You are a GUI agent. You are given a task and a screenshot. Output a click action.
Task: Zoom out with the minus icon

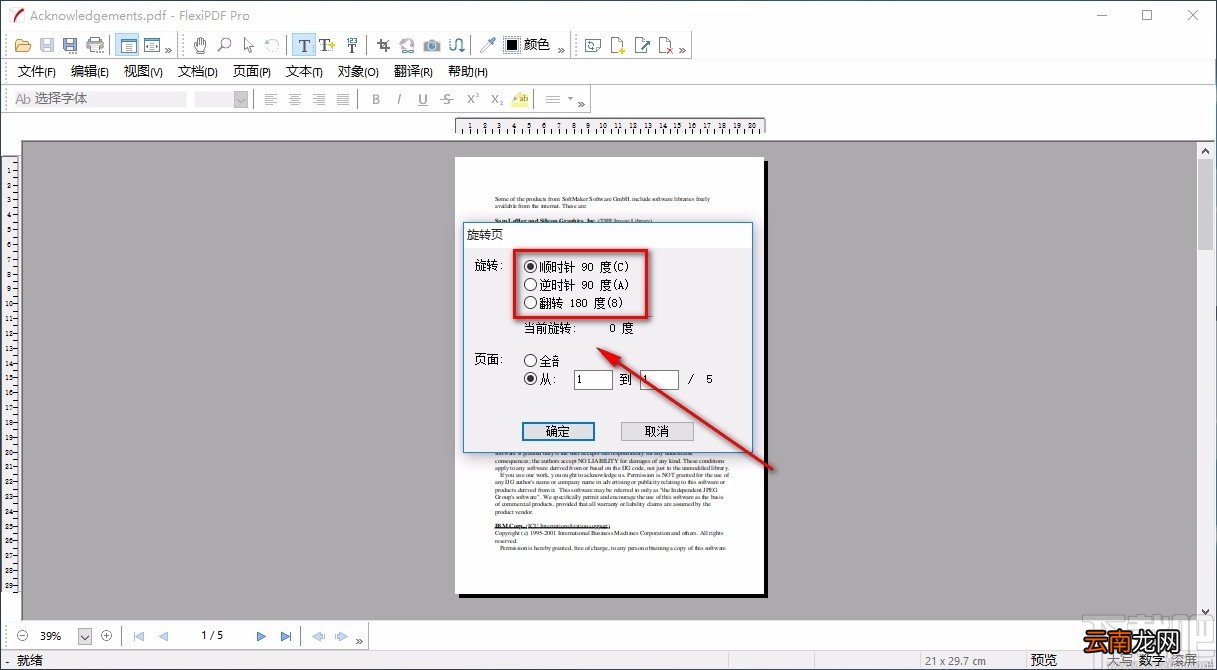(x=23, y=635)
